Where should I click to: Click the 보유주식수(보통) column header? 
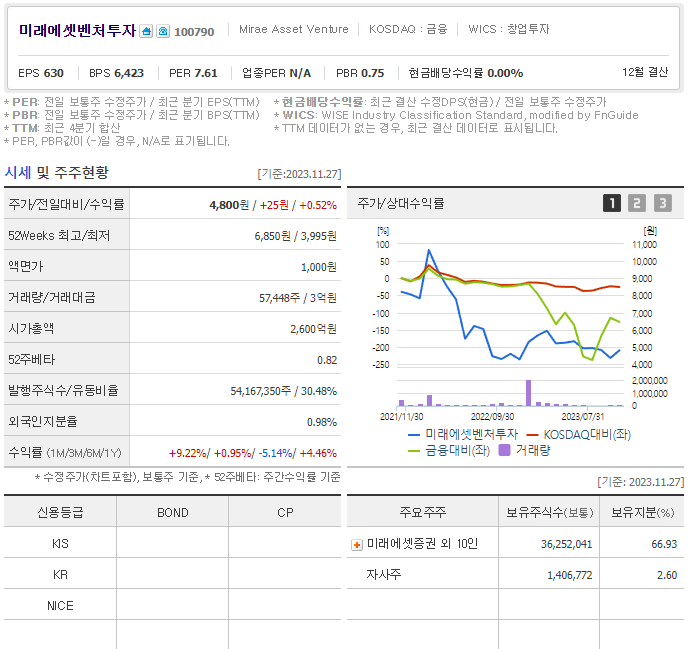(x=549, y=513)
